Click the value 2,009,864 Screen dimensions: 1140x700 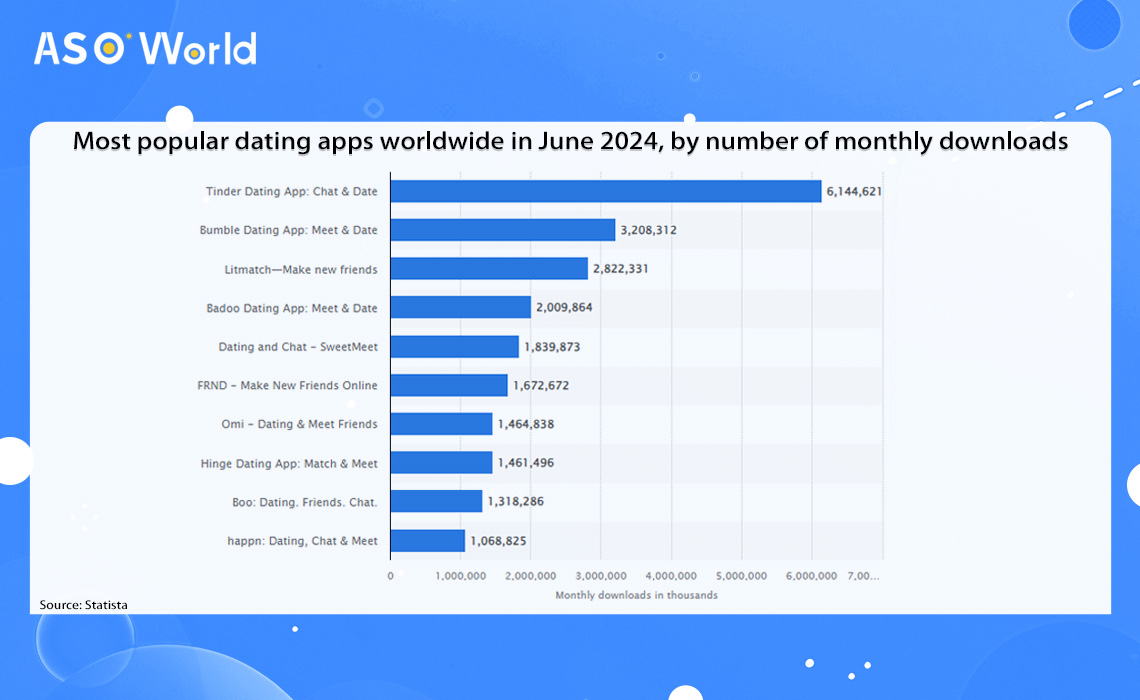pyautogui.click(x=564, y=307)
